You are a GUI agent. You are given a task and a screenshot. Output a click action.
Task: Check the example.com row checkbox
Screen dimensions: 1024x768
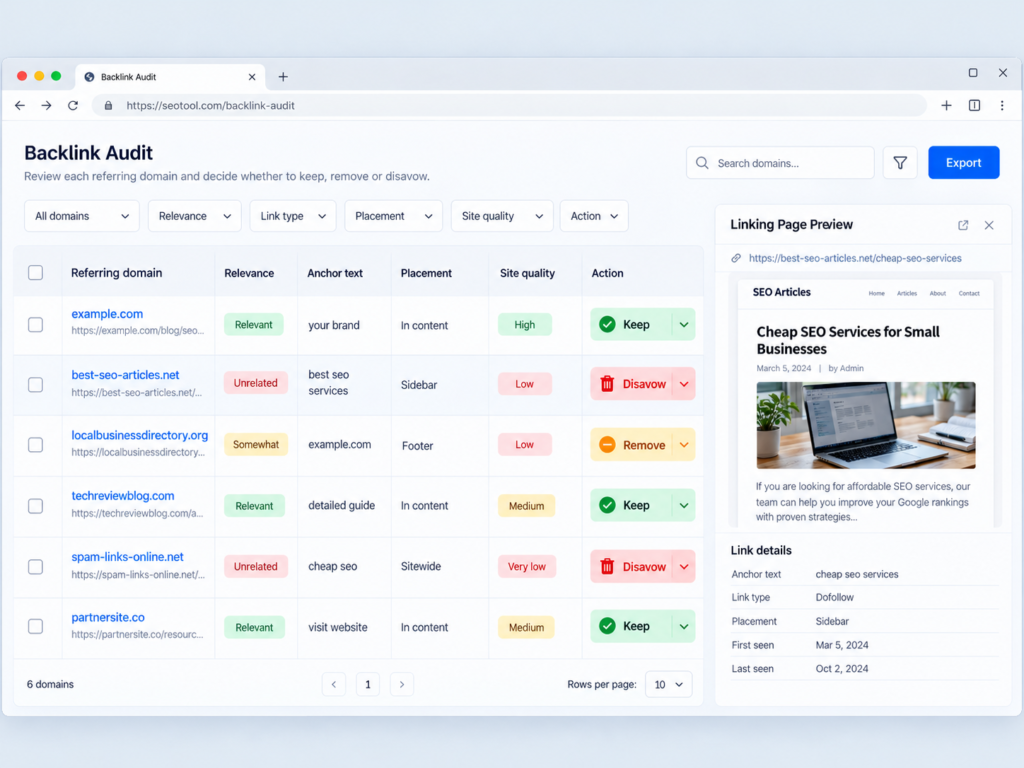tap(35, 325)
